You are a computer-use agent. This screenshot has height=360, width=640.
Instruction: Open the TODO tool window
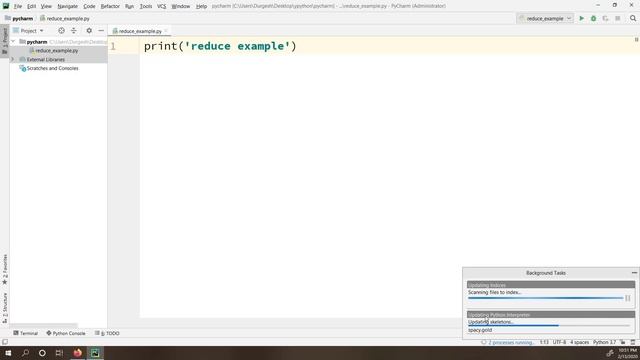107,333
